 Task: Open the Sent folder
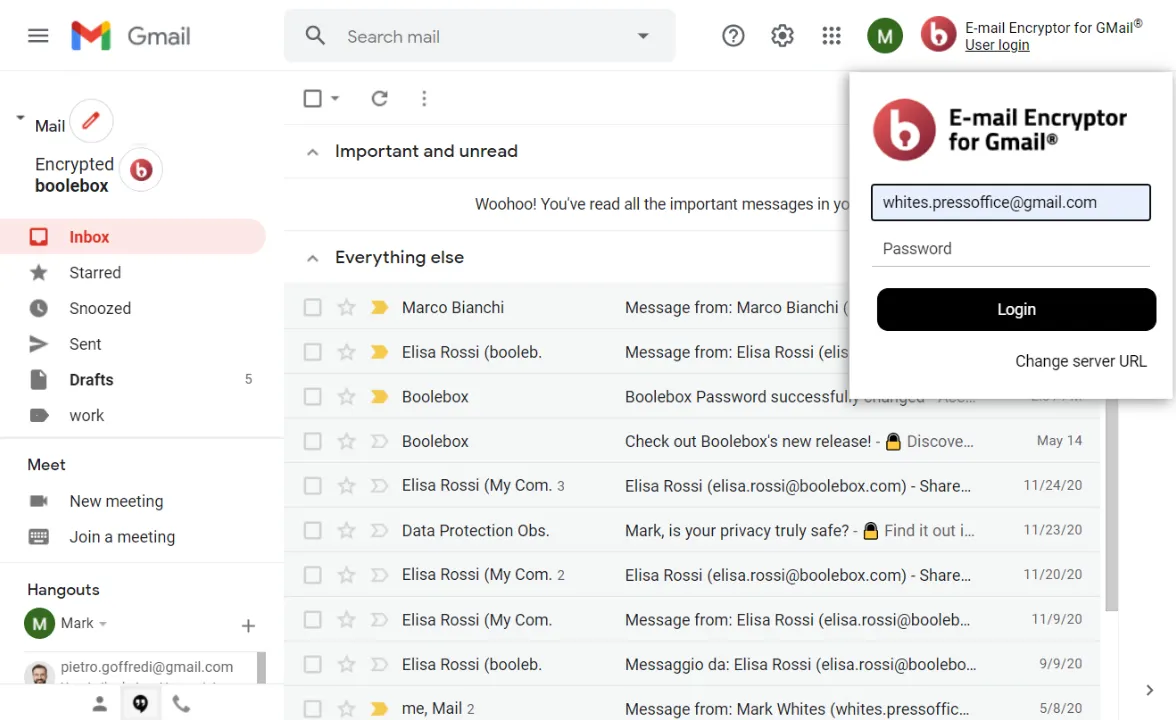pyautogui.click(x=133, y=344)
